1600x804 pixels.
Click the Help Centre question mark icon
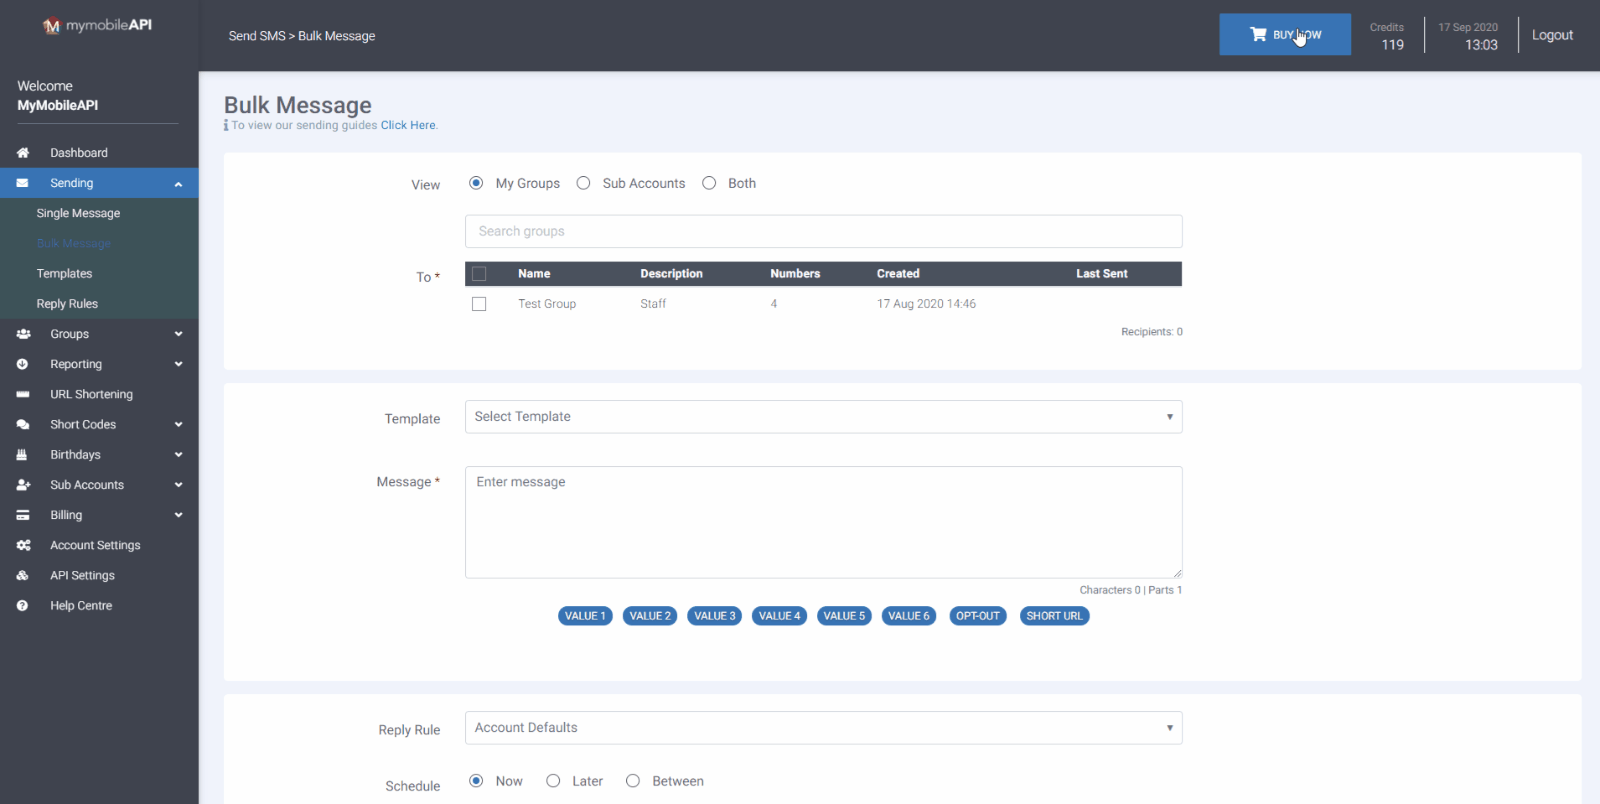pos(22,606)
